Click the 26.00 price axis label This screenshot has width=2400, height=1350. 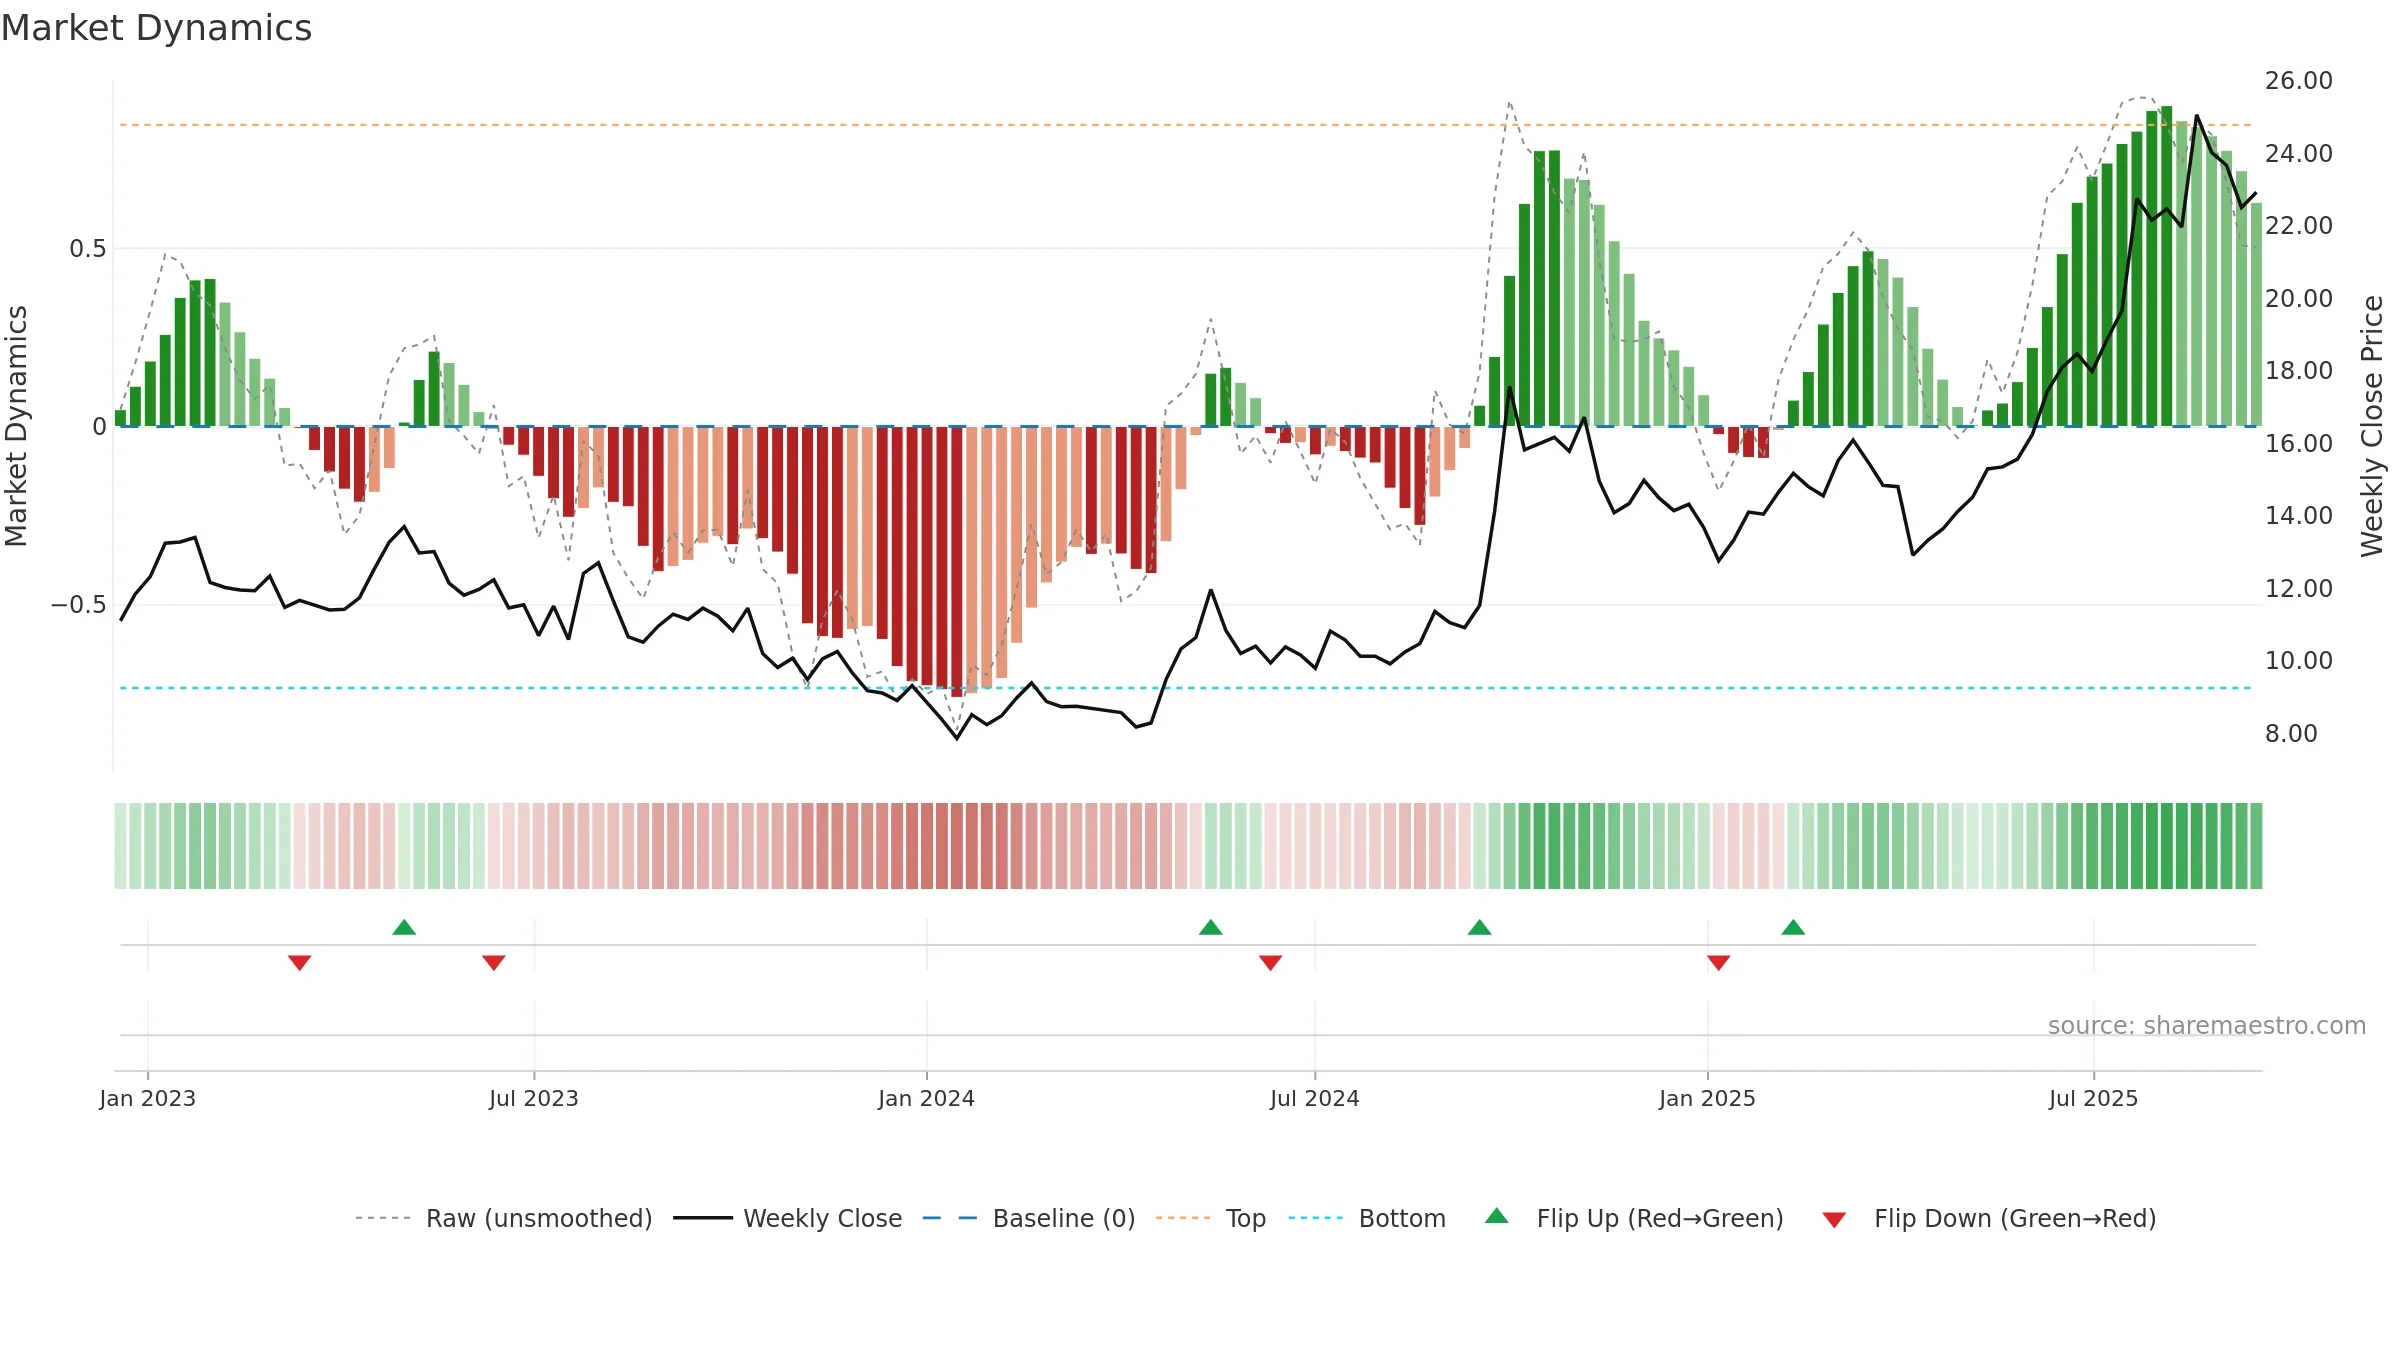click(x=2299, y=81)
